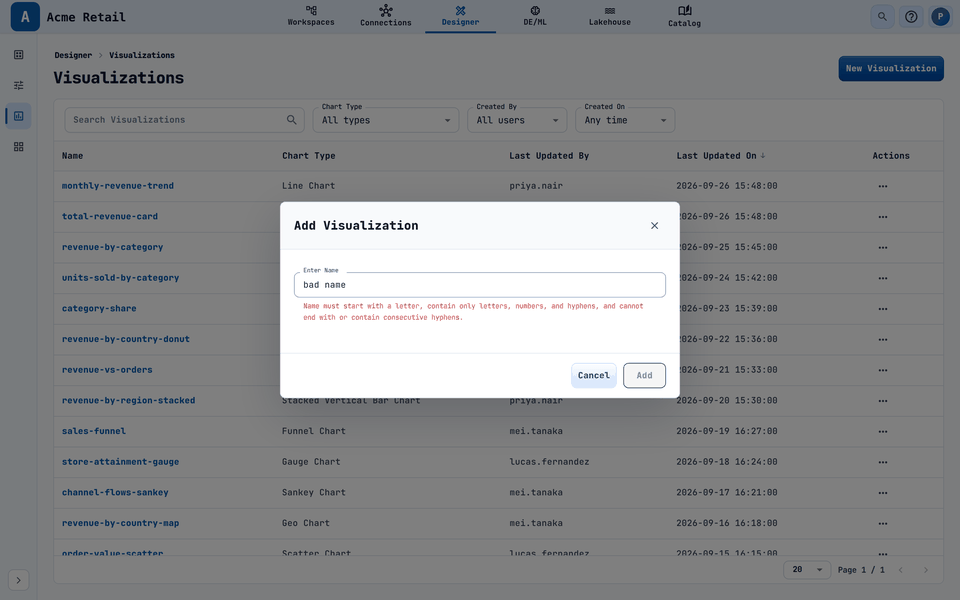This screenshot has height=600, width=960.
Task: Switch to the Workspaces tab
Action: tap(311, 16)
